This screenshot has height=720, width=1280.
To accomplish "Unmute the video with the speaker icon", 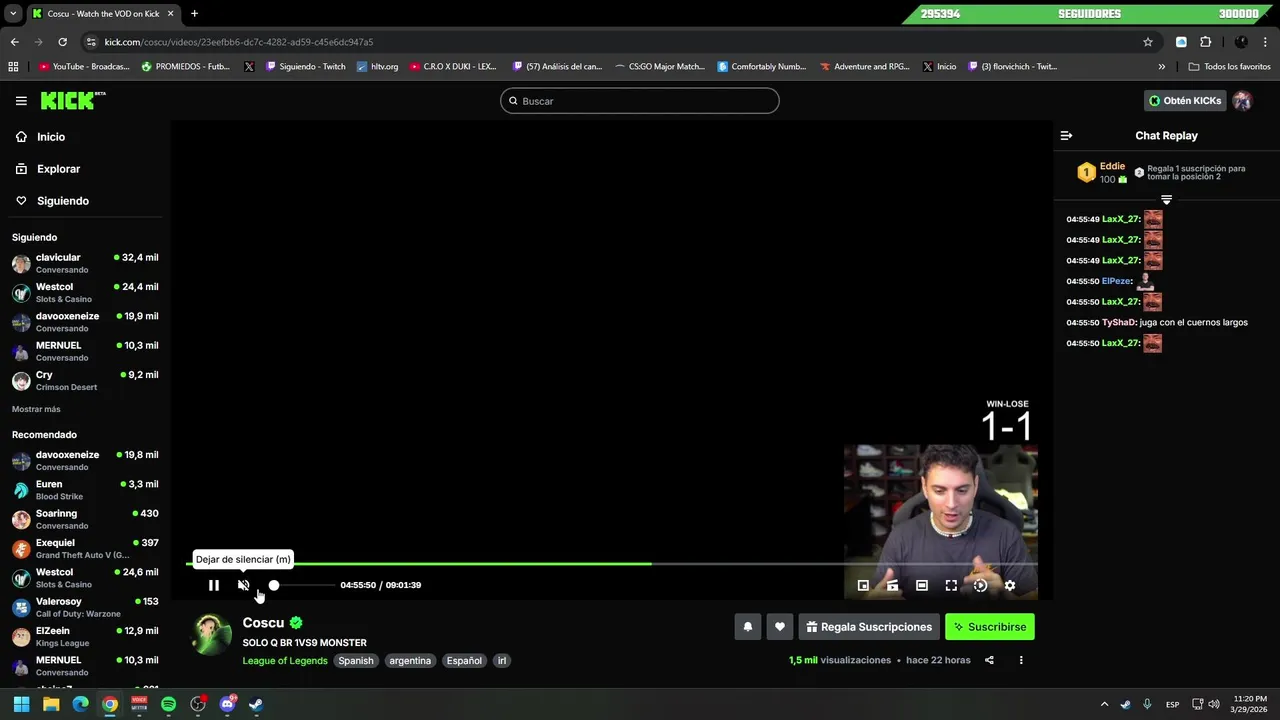I will (243, 585).
